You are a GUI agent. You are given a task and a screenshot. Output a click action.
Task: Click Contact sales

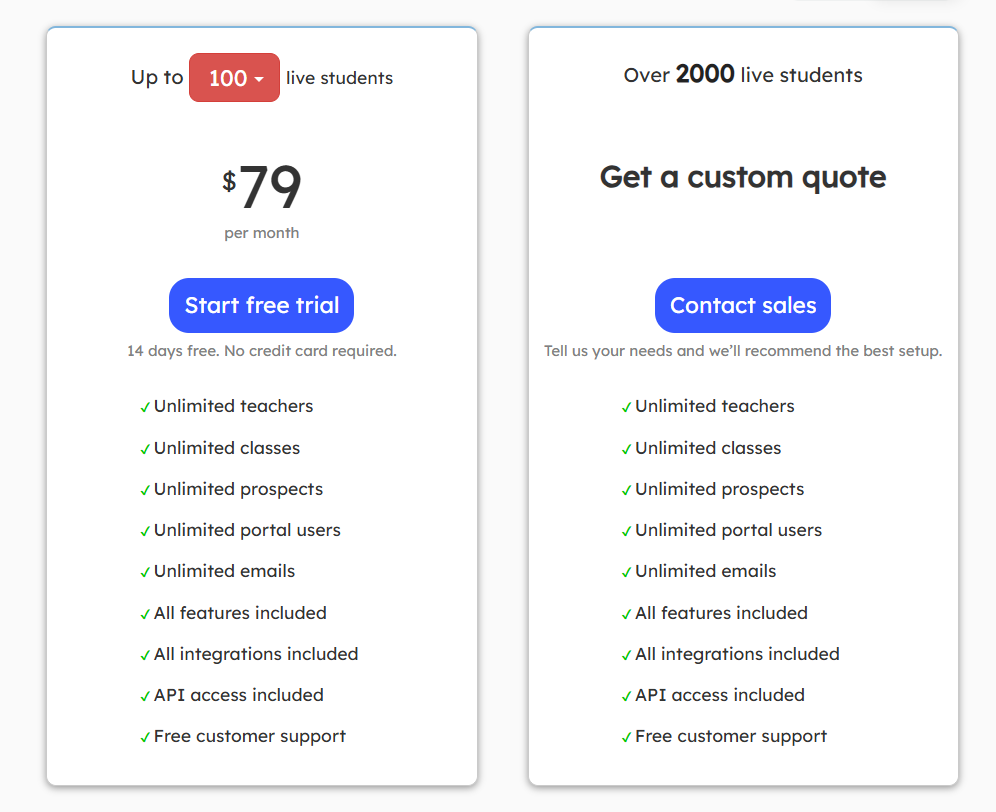point(742,305)
